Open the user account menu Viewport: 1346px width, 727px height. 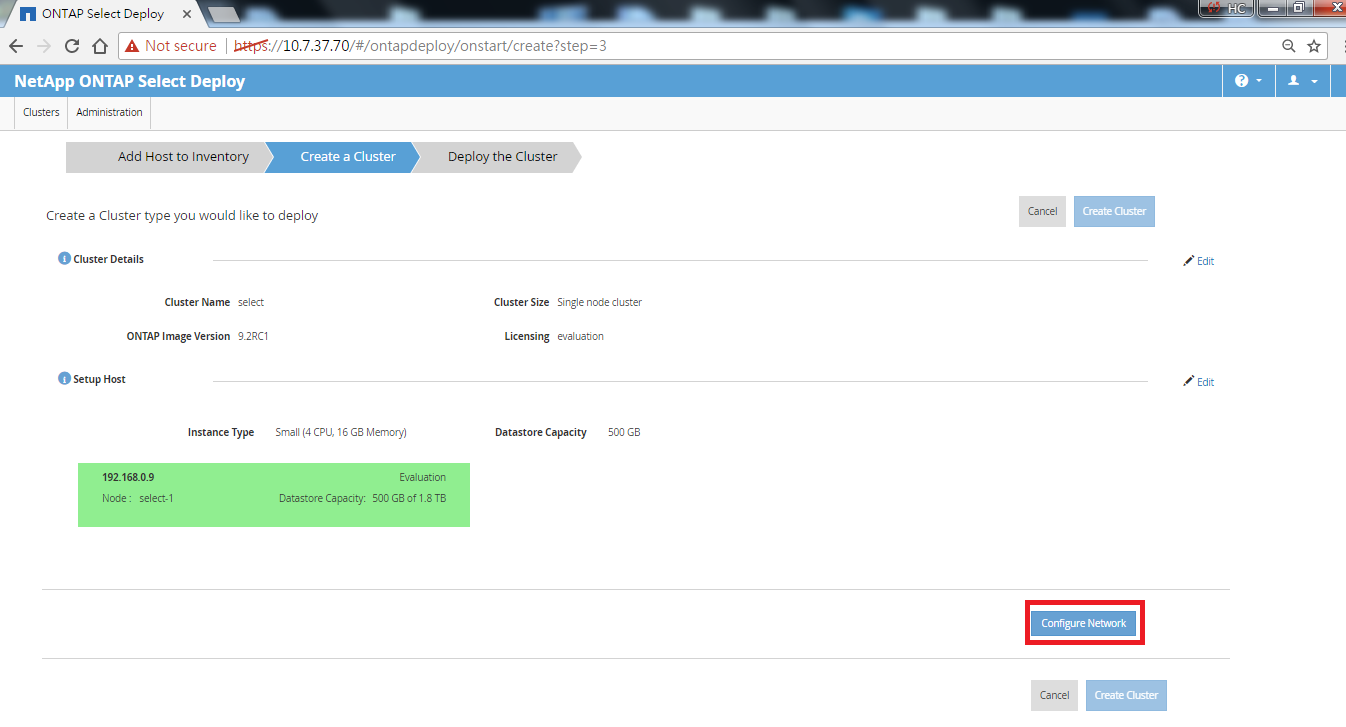coord(1302,81)
